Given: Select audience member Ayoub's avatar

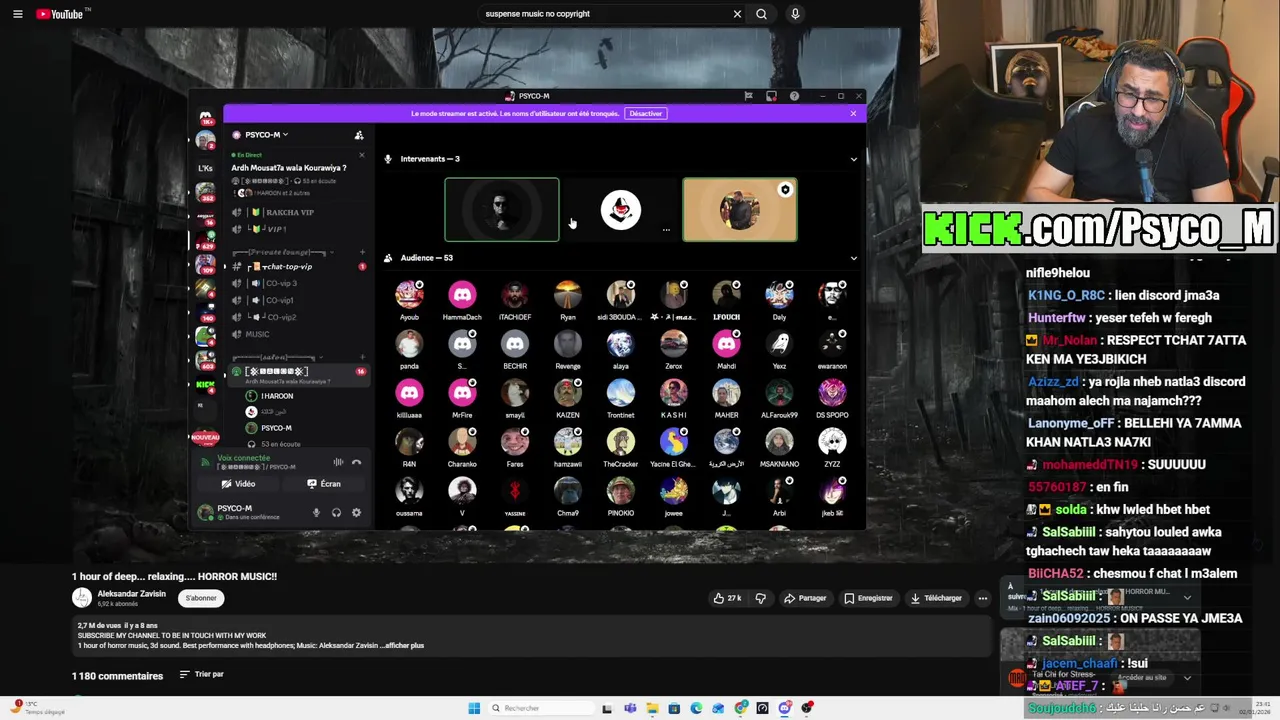Looking at the screenshot, I should coord(409,295).
